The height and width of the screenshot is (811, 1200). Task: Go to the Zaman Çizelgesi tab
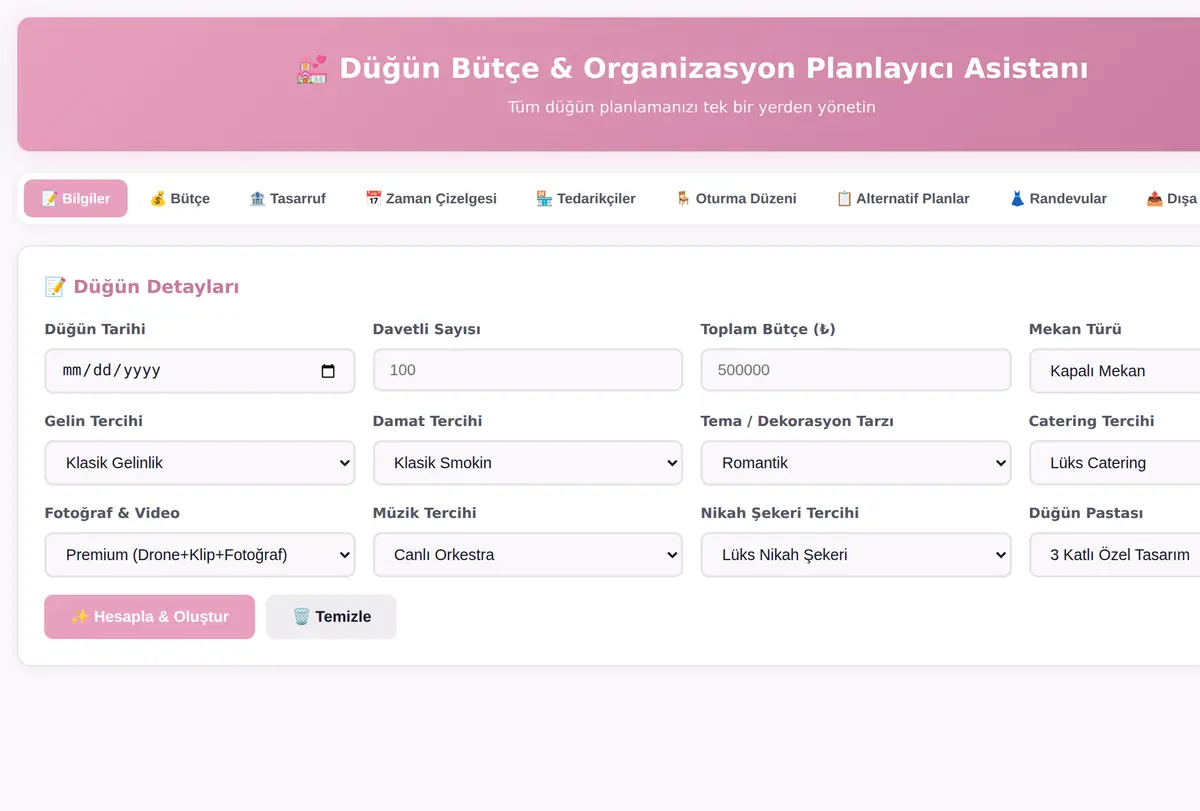coord(431,198)
